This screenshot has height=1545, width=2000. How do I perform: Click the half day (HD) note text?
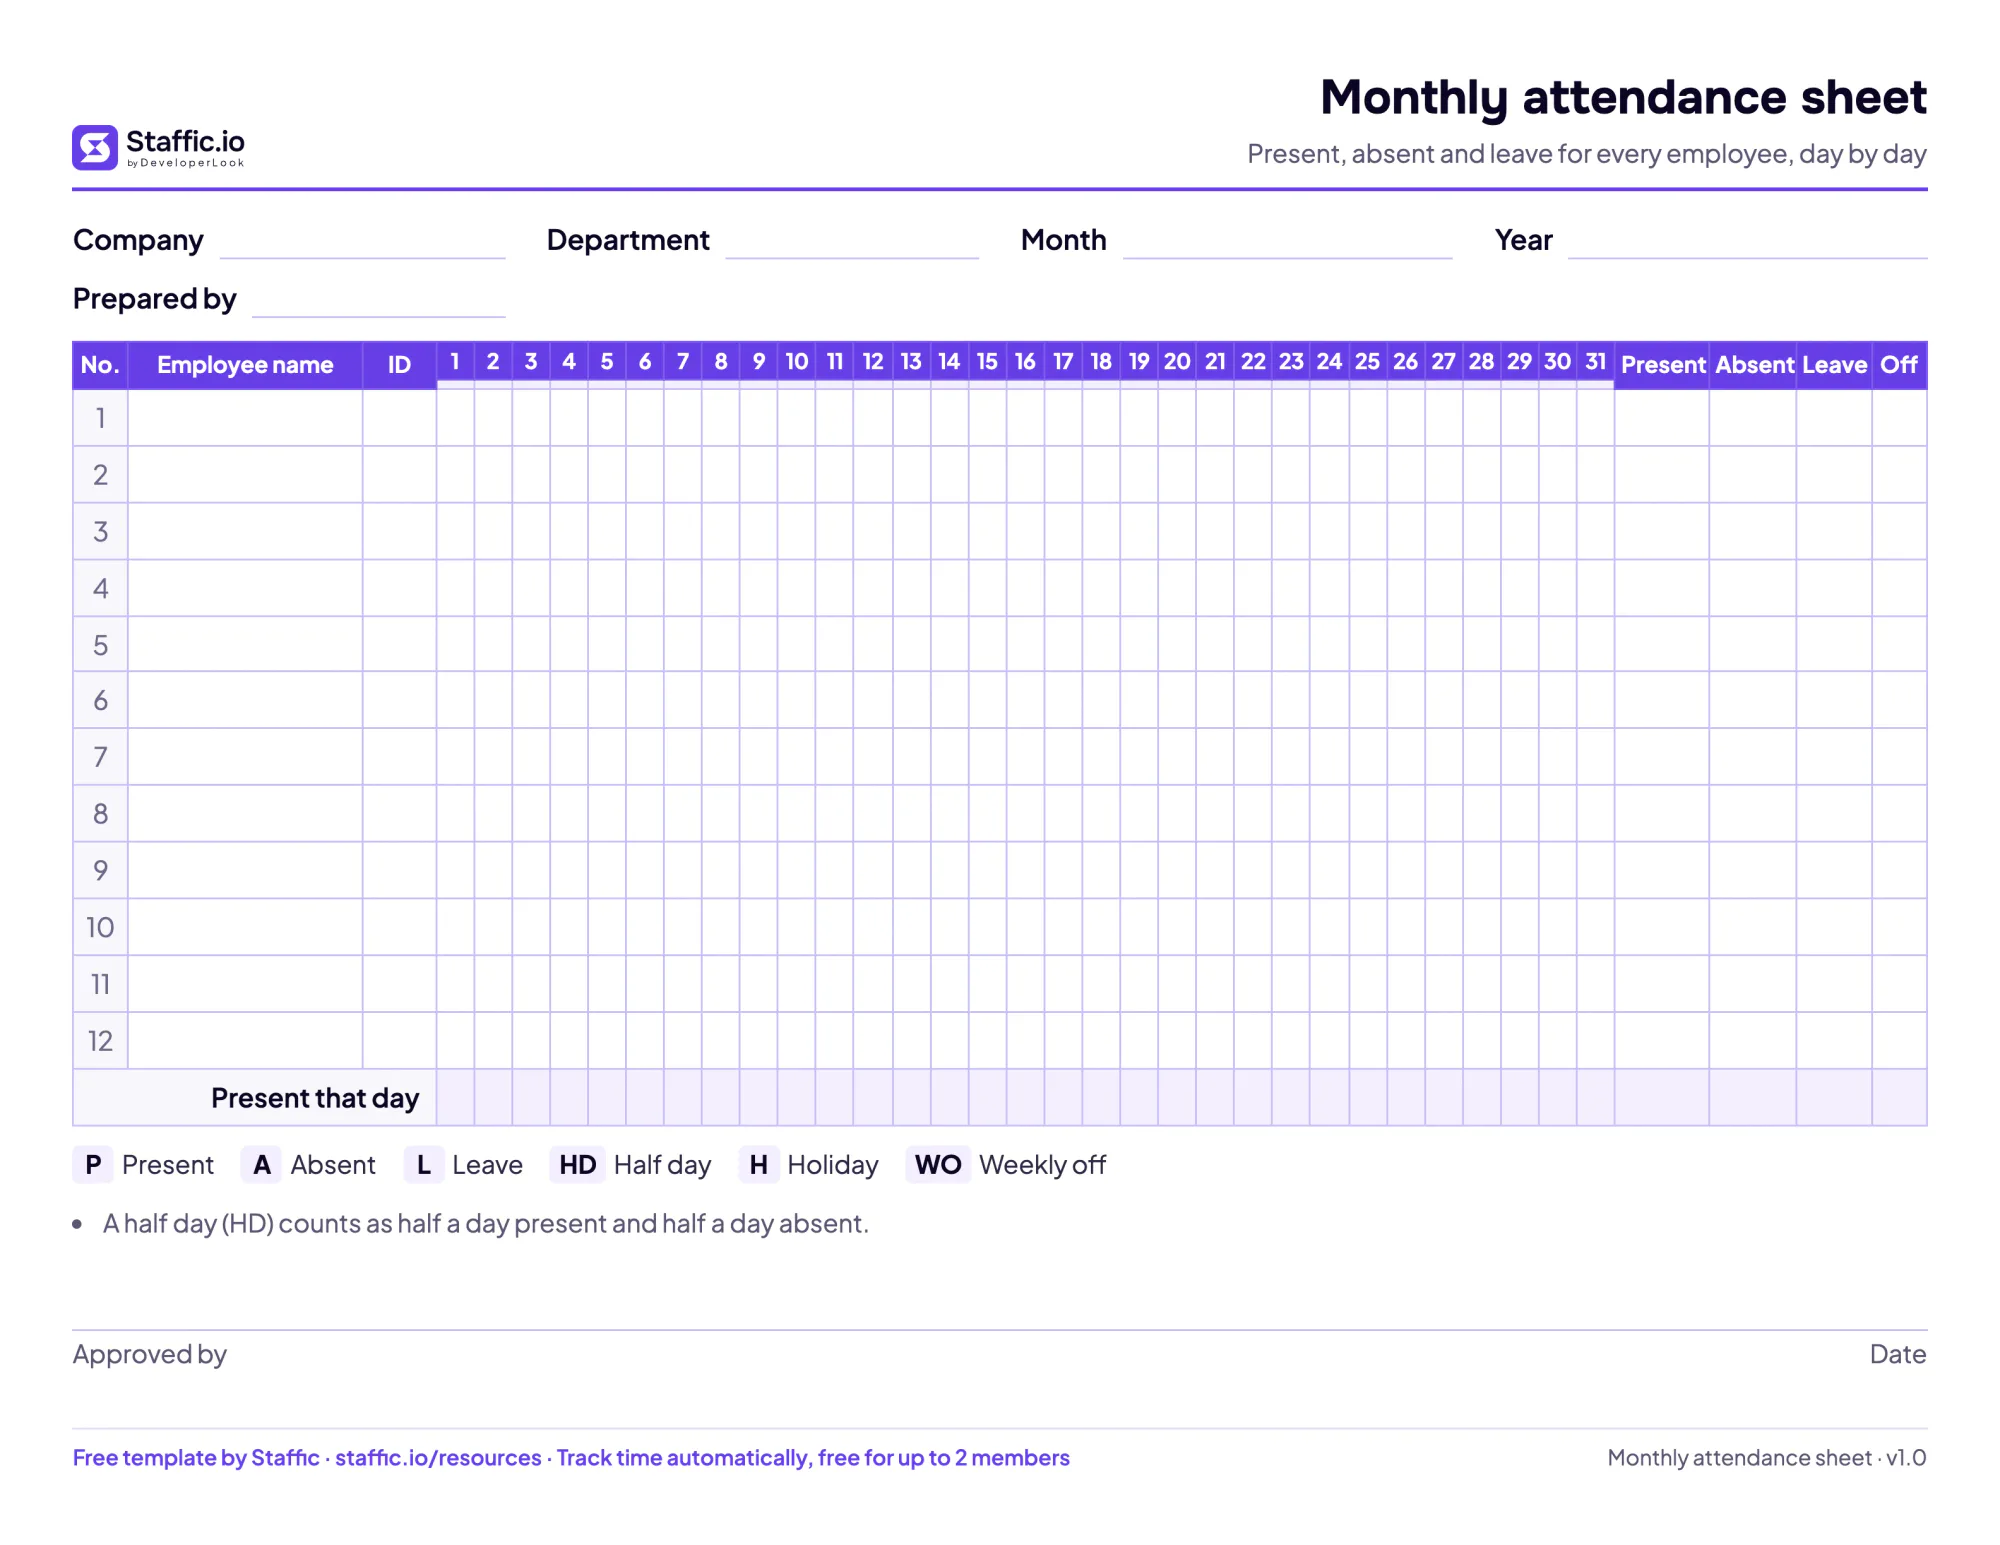tap(486, 1224)
